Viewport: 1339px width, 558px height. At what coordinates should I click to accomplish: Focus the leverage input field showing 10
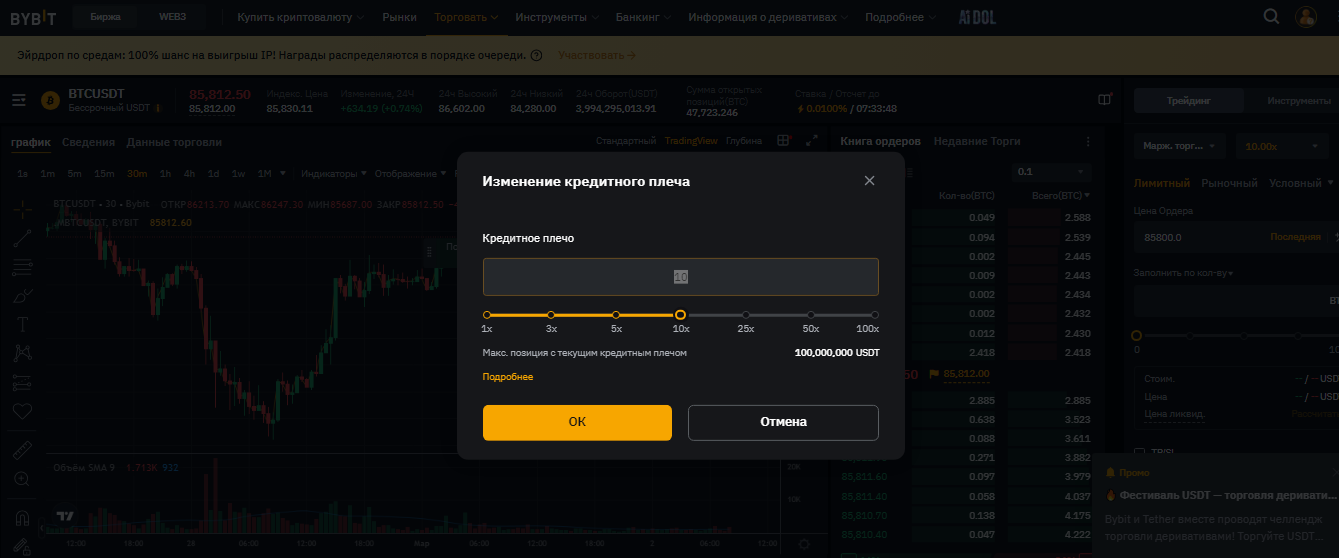[680, 277]
